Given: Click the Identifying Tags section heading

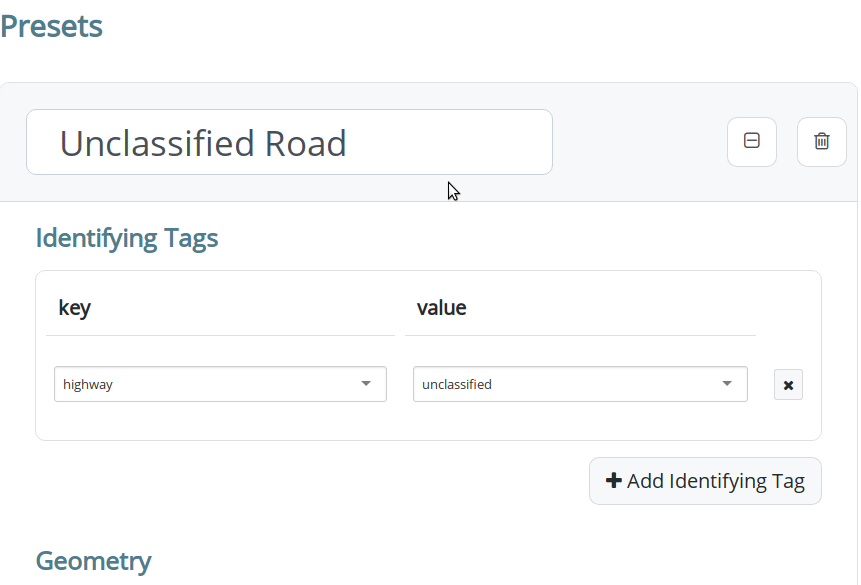Looking at the screenshot, I should coord(127,238).
